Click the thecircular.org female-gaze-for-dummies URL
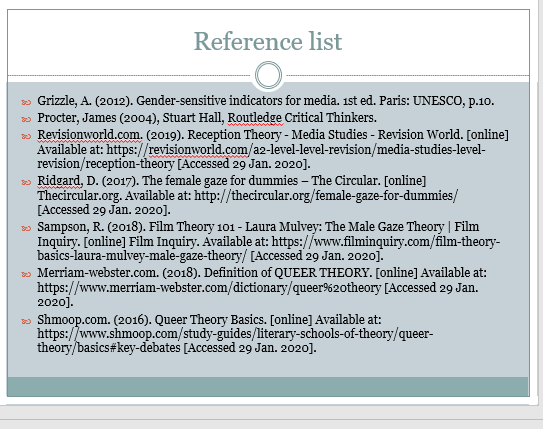The image size is (543, 429). [x=326, y=196]
